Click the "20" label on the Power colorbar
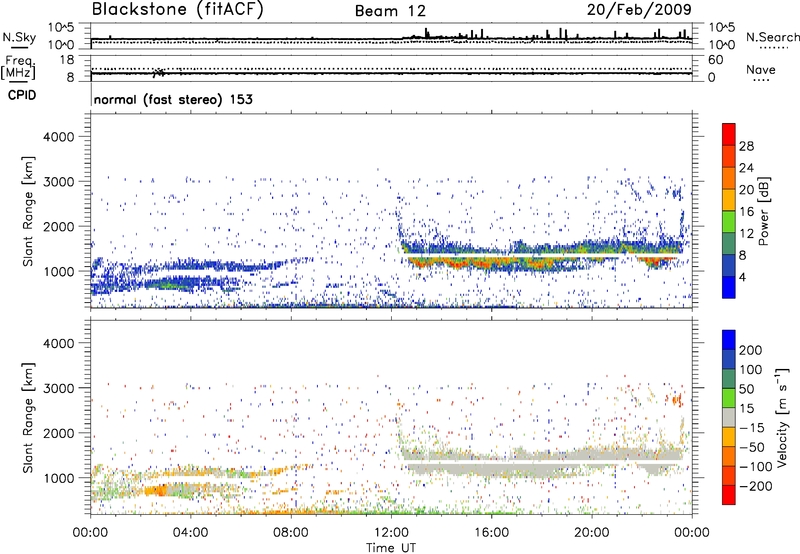800x554 pixels. click(746, 190)
